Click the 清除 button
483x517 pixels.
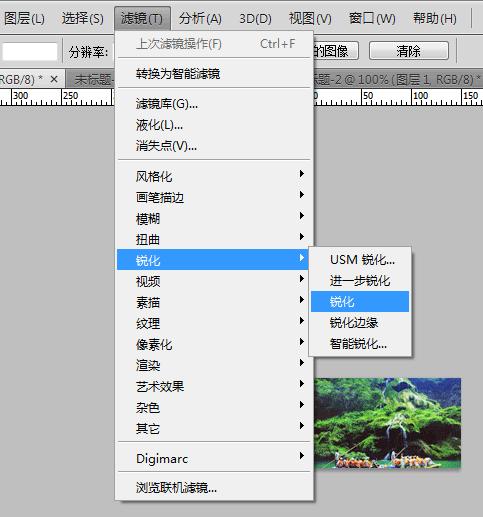(x=409, y=51)
